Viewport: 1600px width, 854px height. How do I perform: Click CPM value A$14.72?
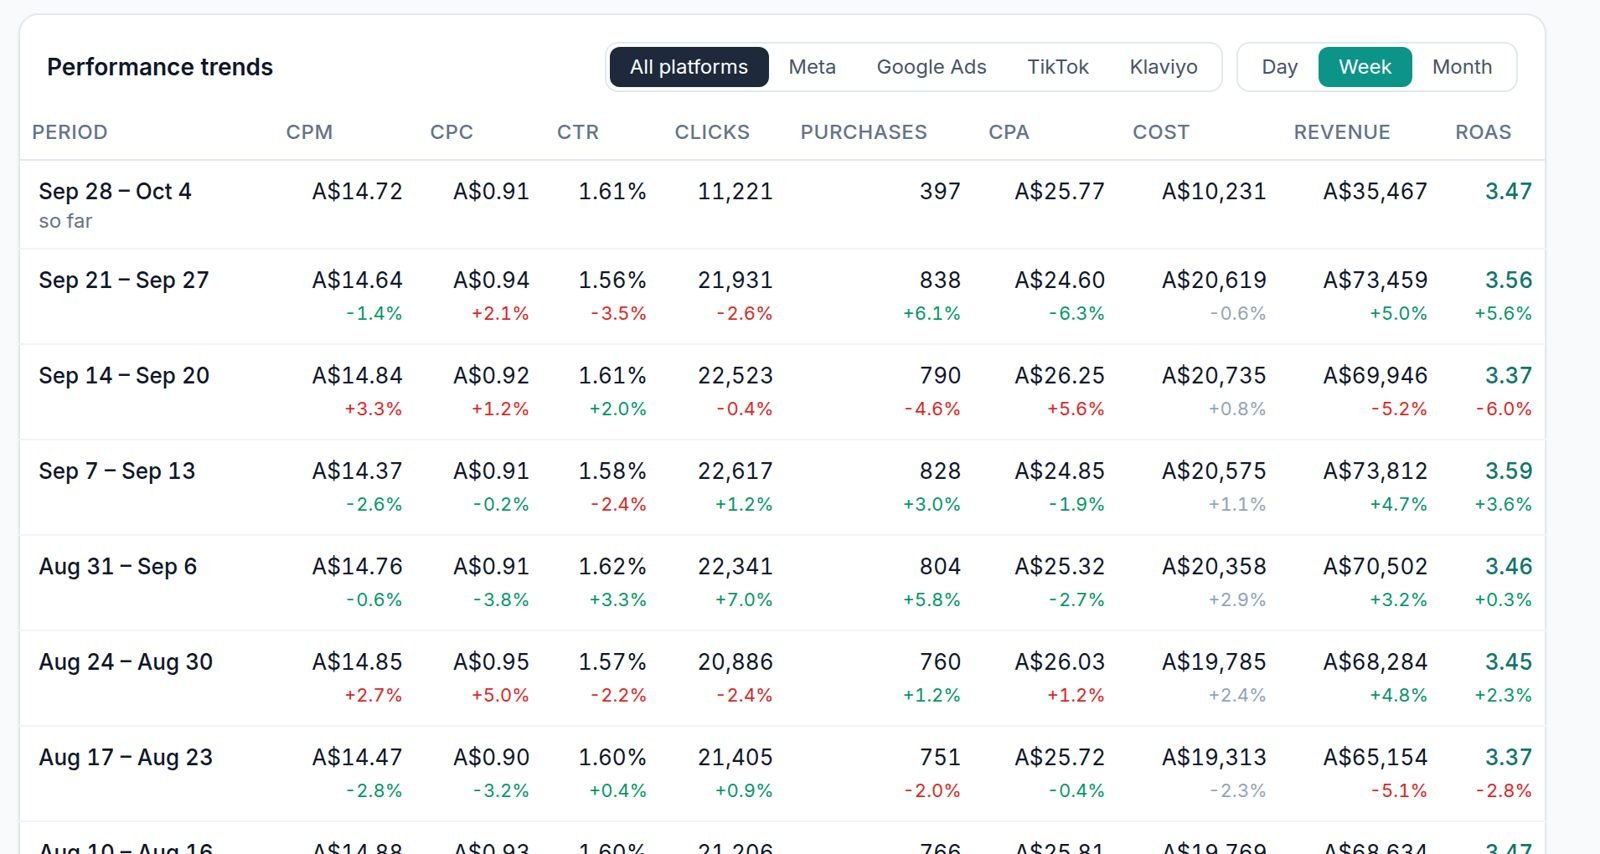357,191
